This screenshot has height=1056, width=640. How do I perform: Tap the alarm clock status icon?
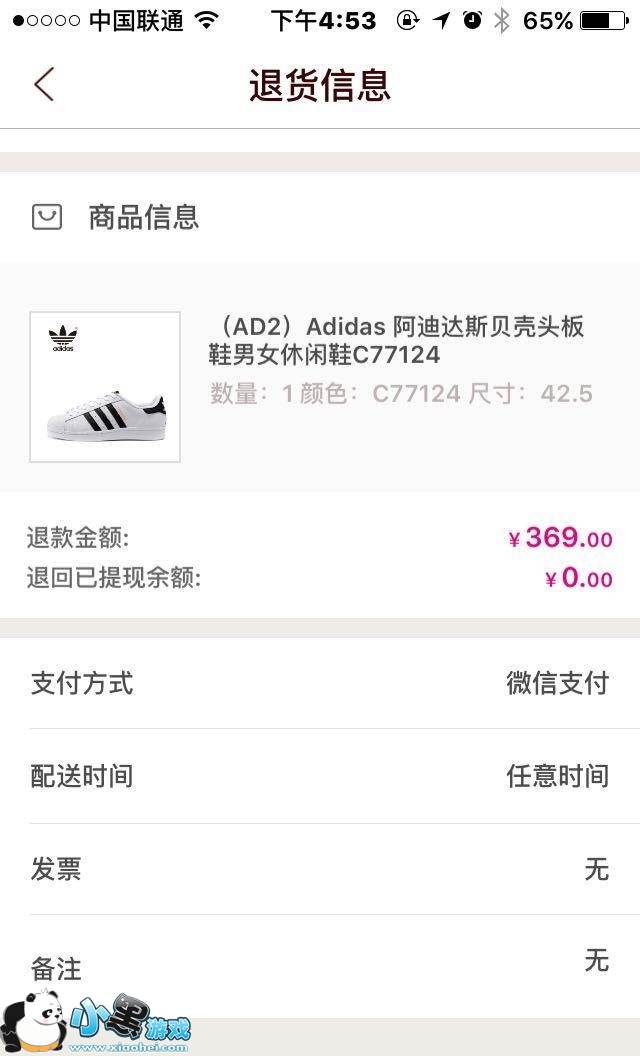click(472, 20)
